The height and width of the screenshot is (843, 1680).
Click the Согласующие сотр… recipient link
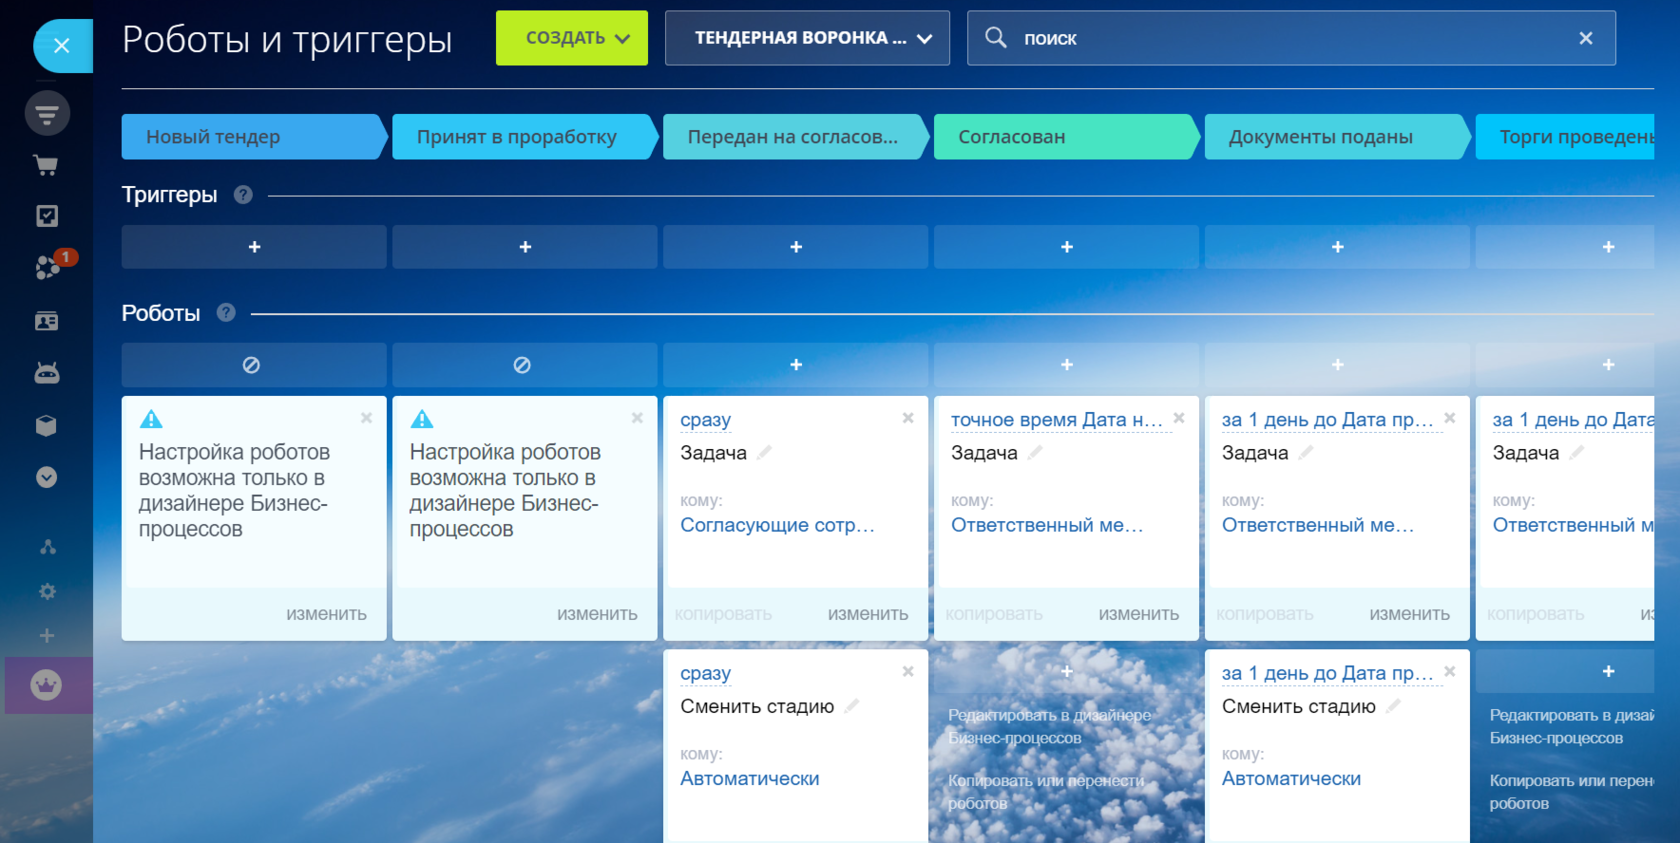[778, 525]
